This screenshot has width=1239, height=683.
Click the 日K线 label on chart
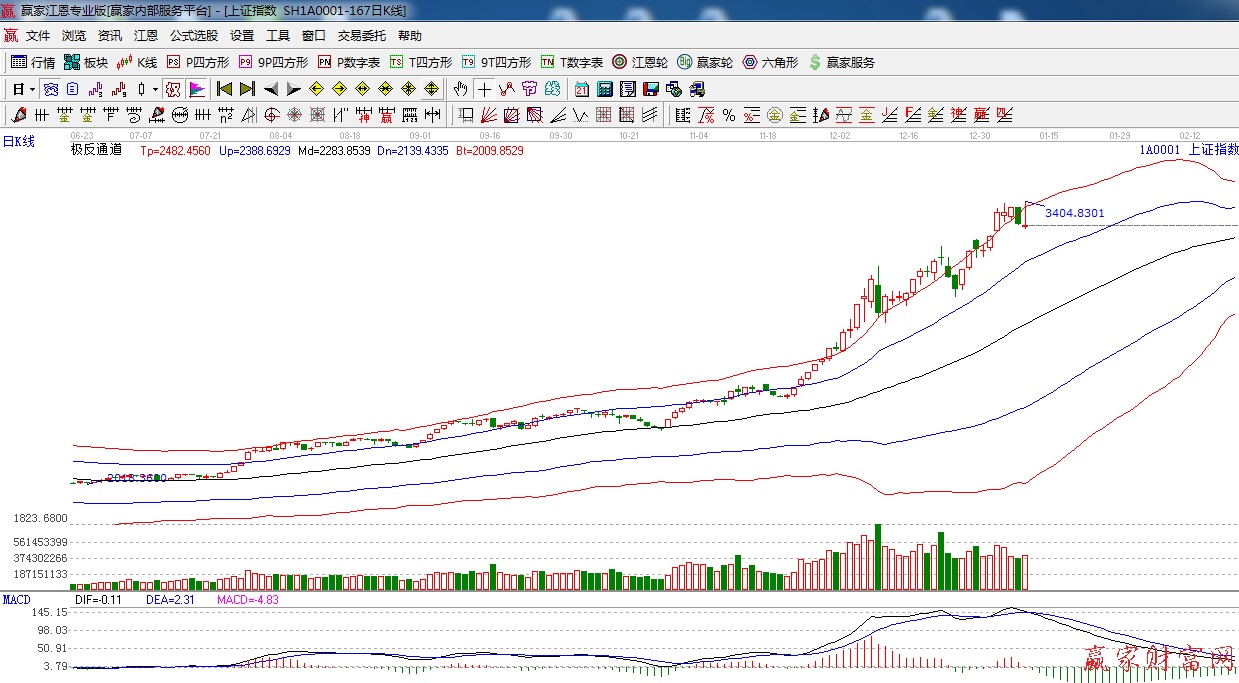[18, 141]
